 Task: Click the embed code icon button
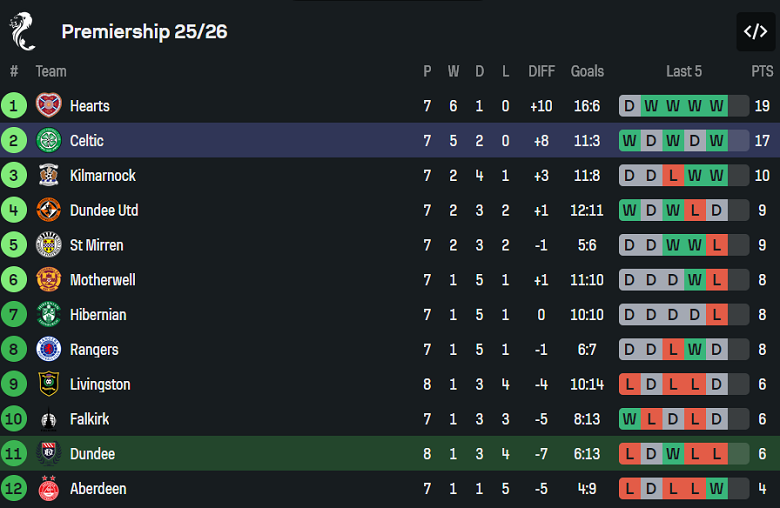[x=755, y=31]
